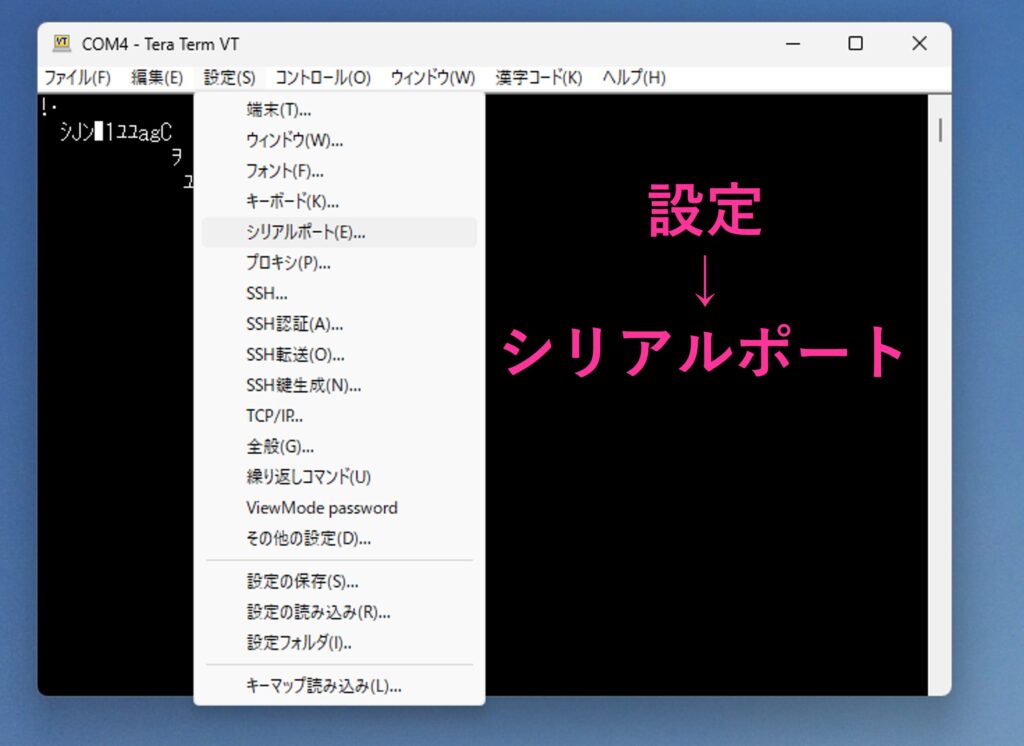1024x746 pixels.
Task: Maximize the Tera Term window
Action: [855, 43]
